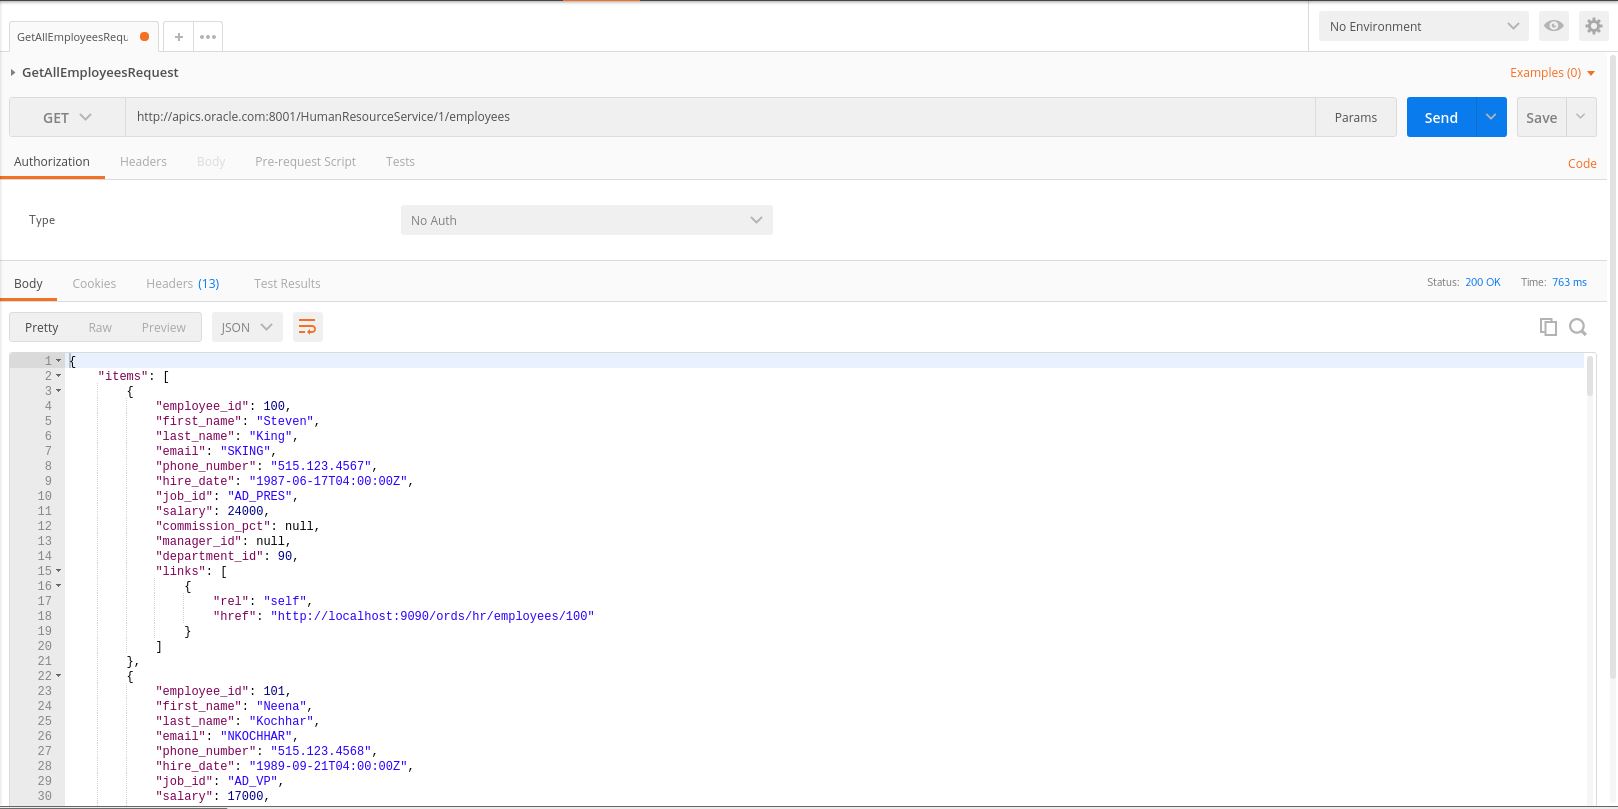Open response search with magnifier icon
Image resolution: width=1618 pixels, height=809 pixels.
click(1578, 327)
